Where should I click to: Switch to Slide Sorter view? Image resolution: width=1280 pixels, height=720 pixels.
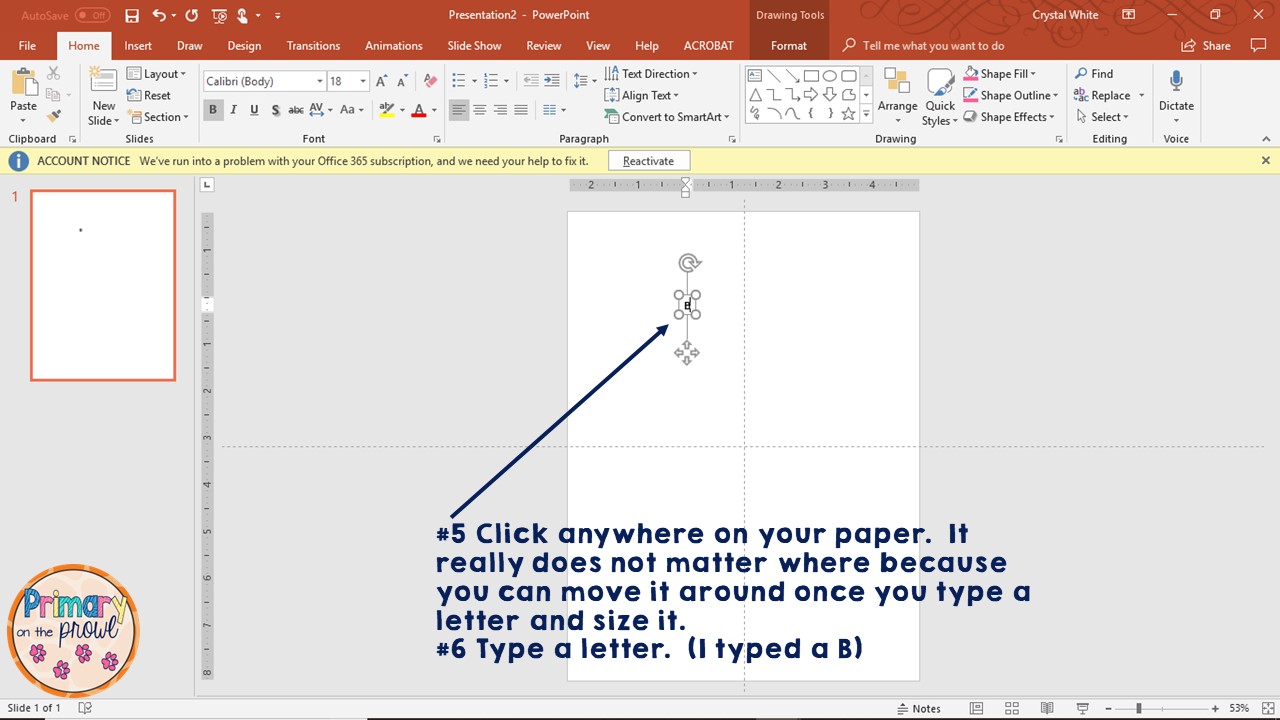pos(1011,708)
